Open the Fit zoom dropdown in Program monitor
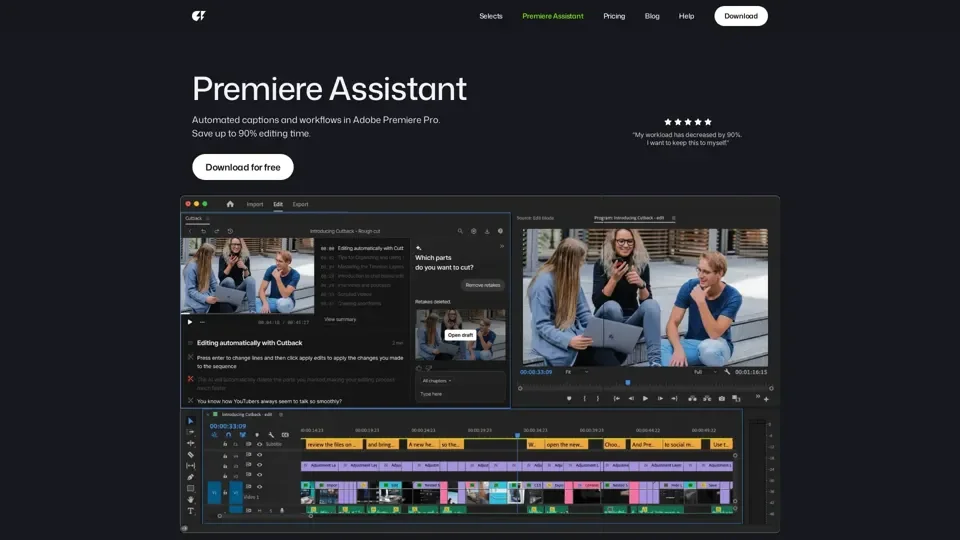Viewport: 960px width, 540px height. pyautogui.click(x=576, y=372)
